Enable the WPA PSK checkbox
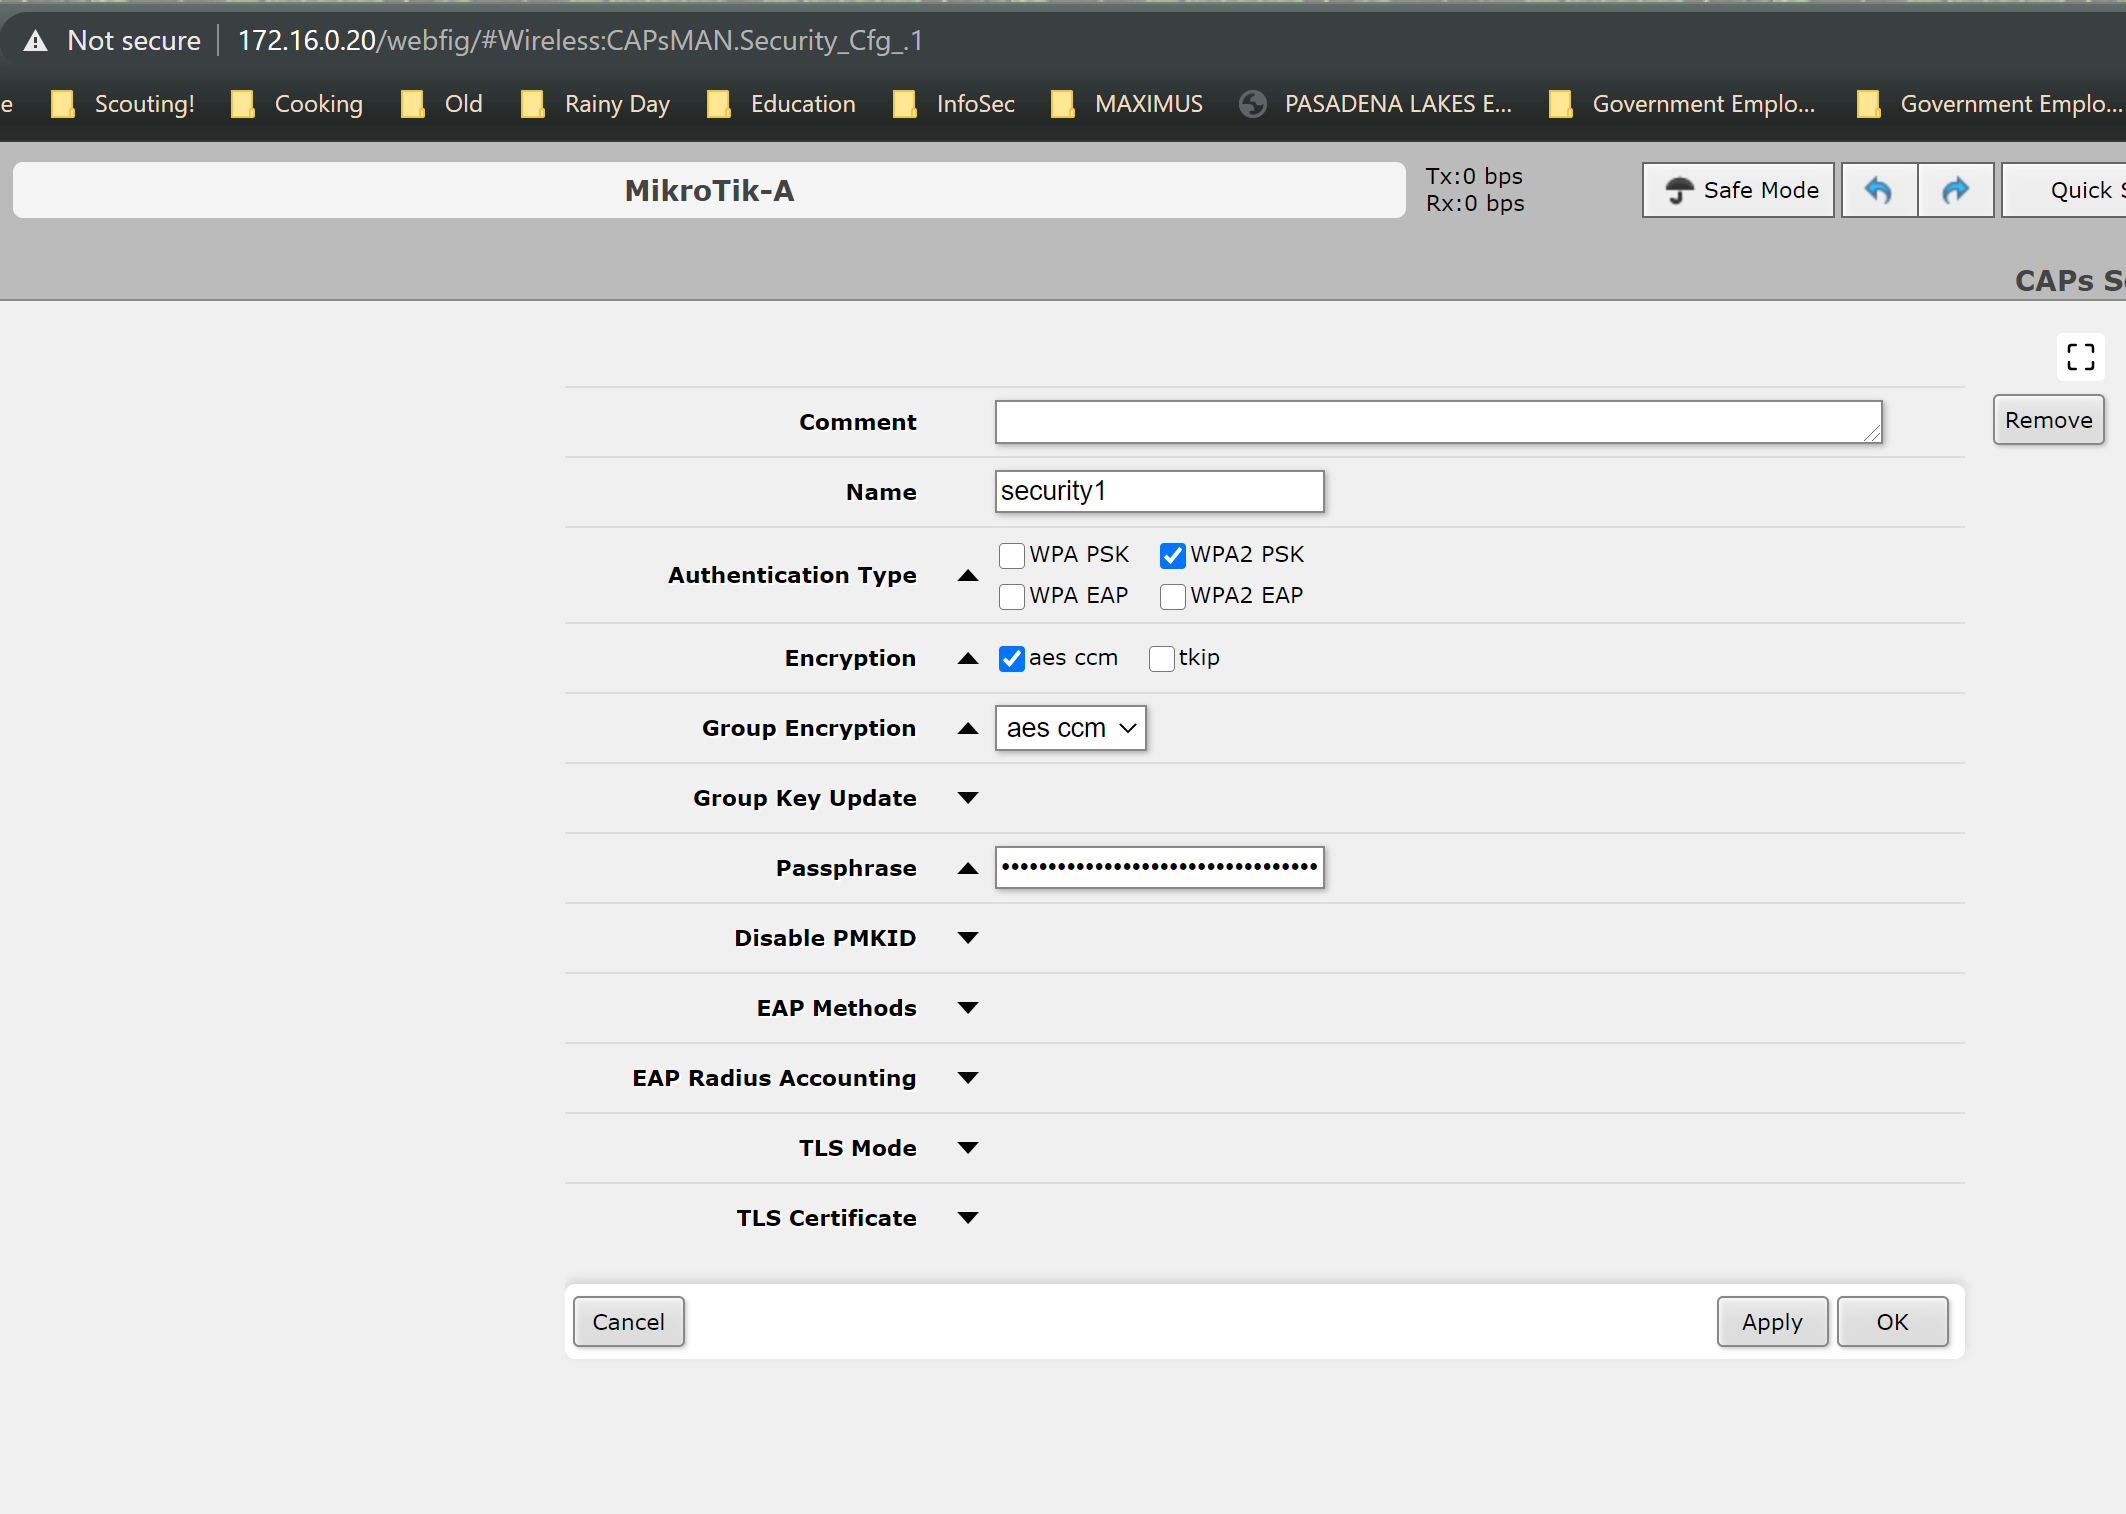The image size is (2126, 1514). coord(1012,555)
